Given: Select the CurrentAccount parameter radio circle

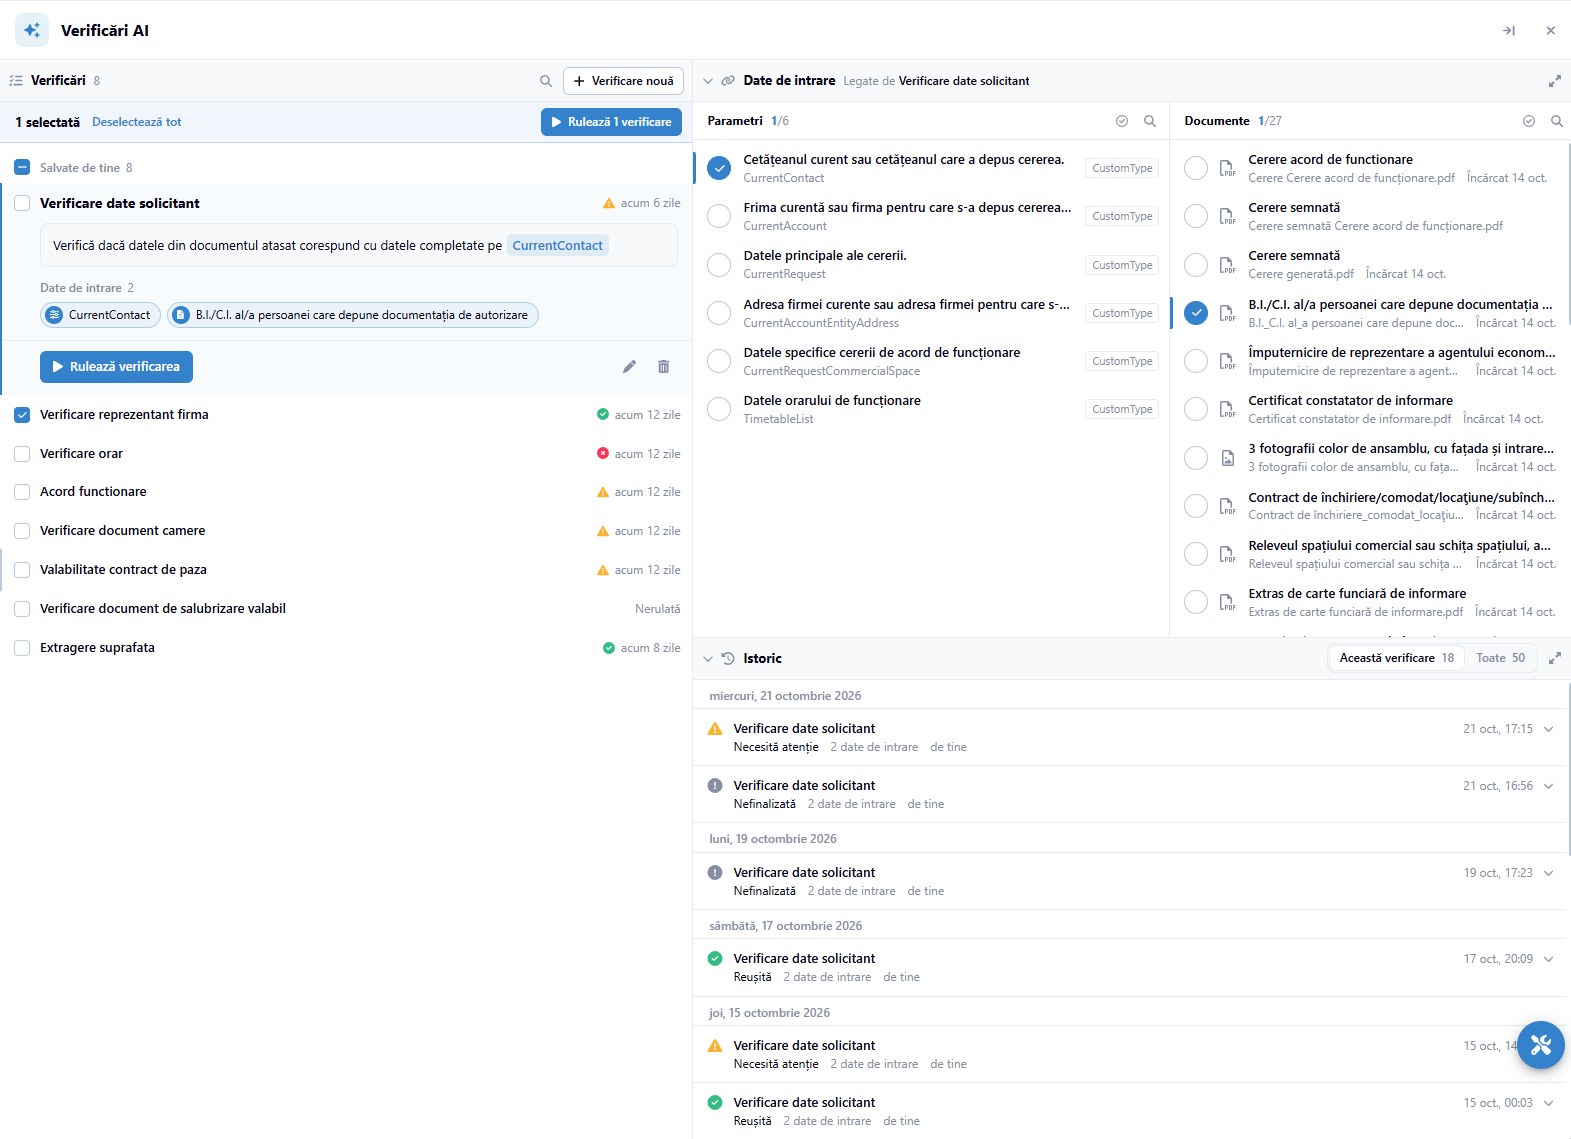Looking at the screenshot, I should 719,216.
